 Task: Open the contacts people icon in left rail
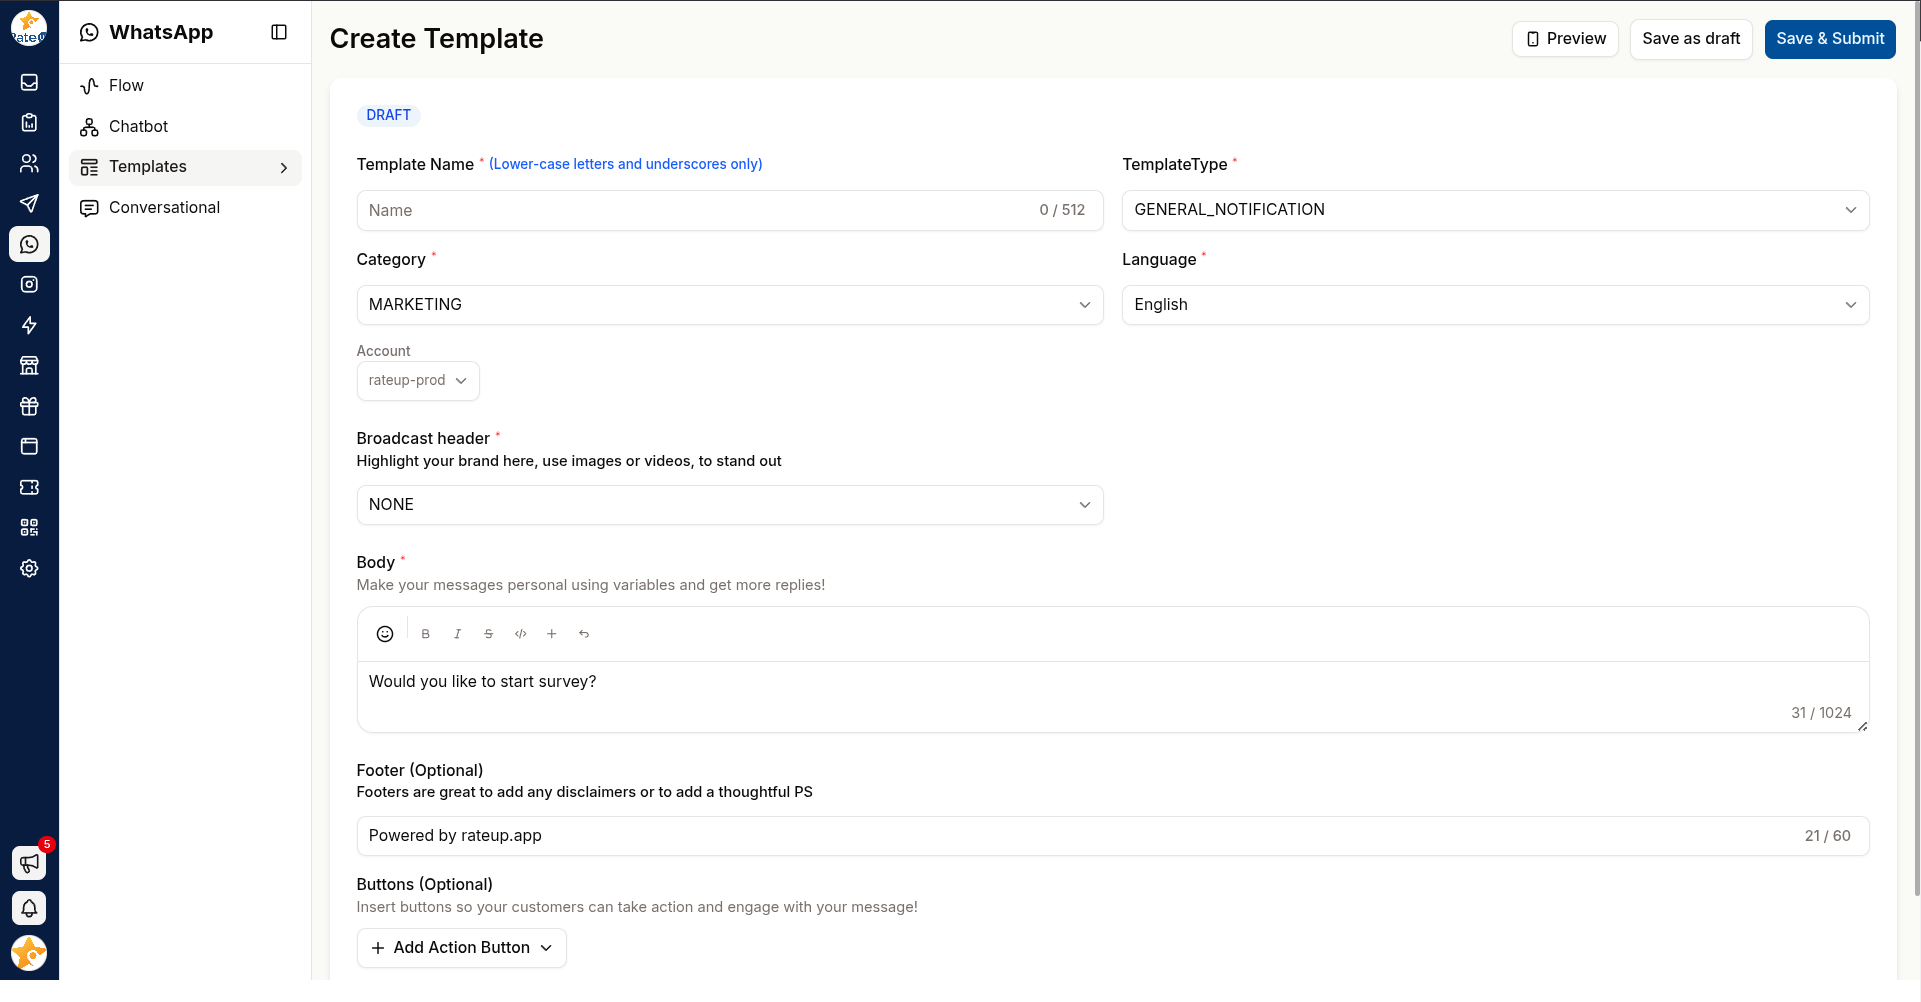(x=29, y=163)
